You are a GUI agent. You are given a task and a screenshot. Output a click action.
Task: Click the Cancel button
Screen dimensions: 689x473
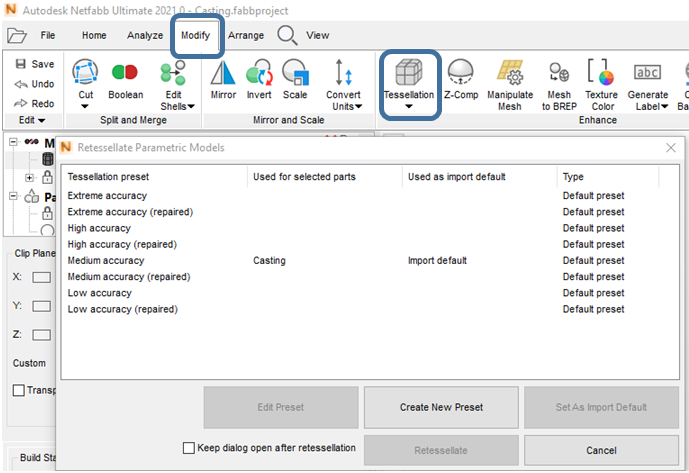pos(601,451)
